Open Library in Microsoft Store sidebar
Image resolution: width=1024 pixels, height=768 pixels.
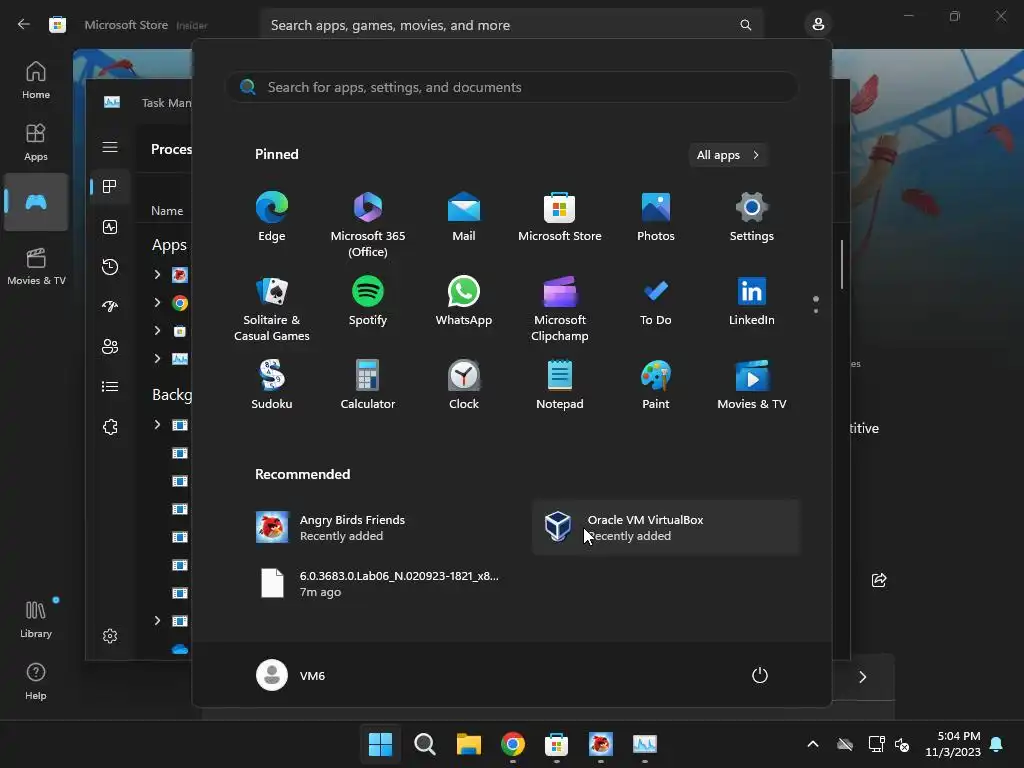(36, 619)
